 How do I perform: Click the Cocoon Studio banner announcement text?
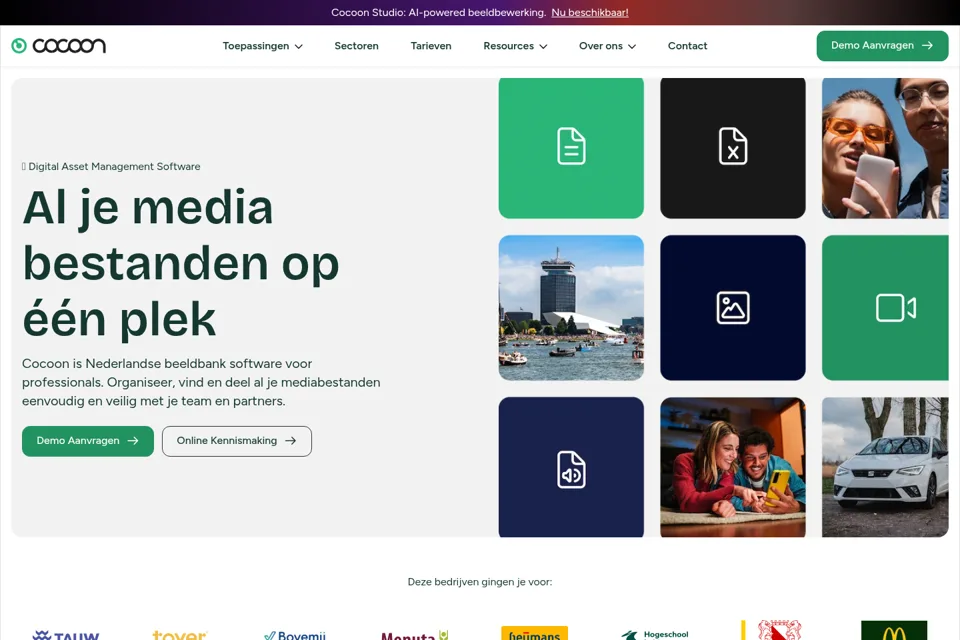click(x=438, y=12)
